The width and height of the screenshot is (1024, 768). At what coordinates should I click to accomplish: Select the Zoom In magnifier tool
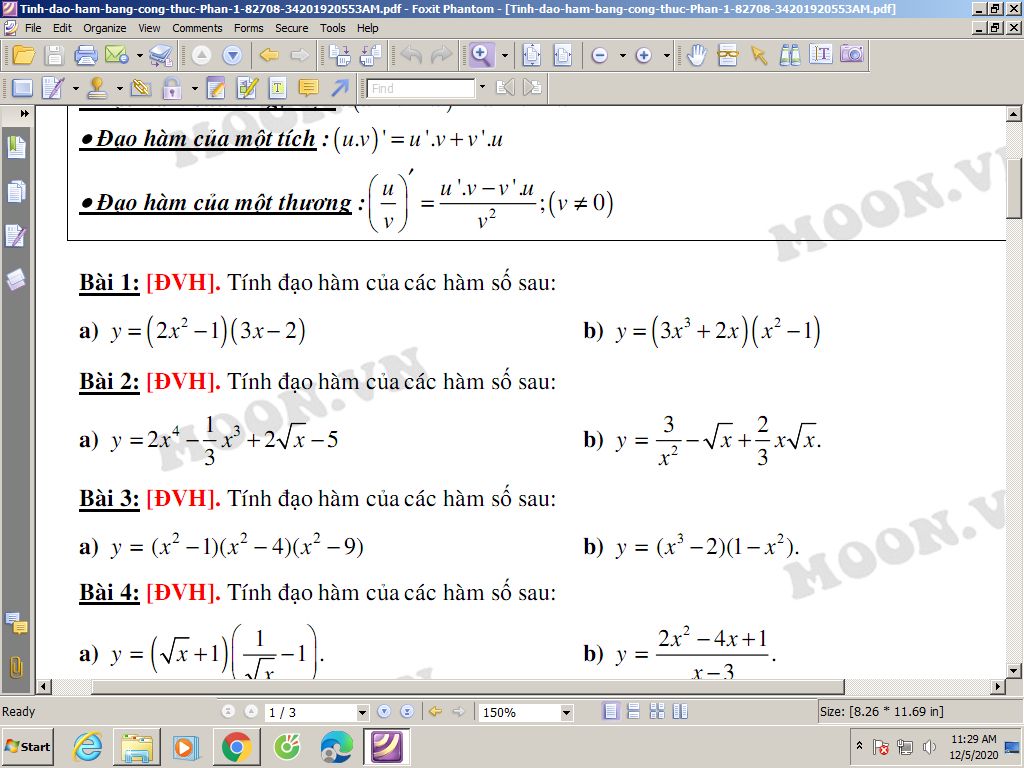pos(481,56)
